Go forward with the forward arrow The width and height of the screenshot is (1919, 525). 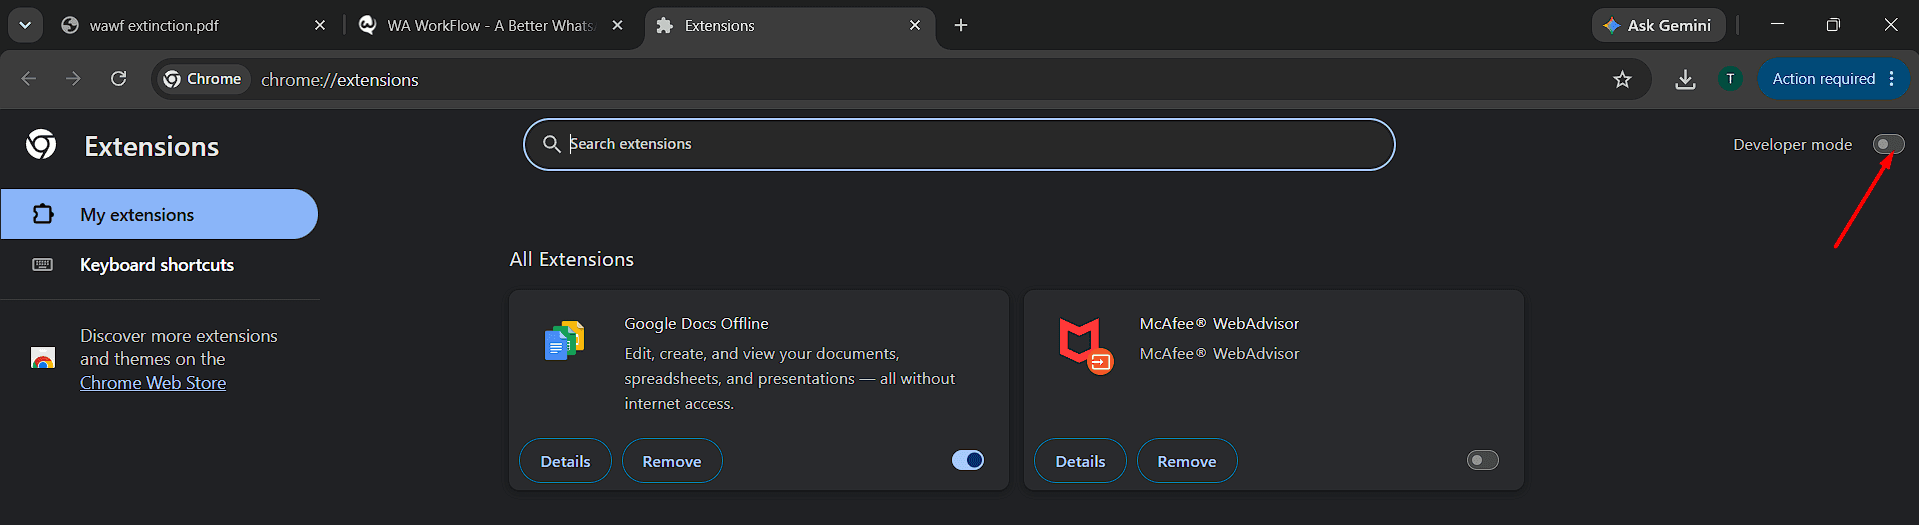pos(73,79)
